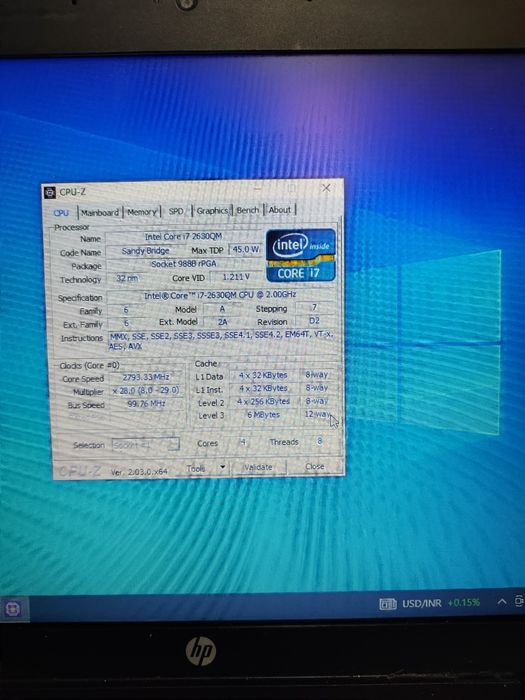Close the CPU-Z window with X
Screen dimensions: 525x700
[326, 188]
